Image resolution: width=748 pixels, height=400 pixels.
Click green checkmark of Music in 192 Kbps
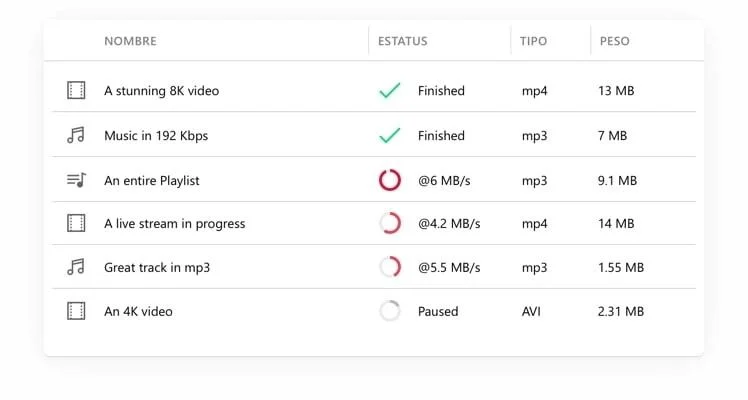click(x=390, y=135)
